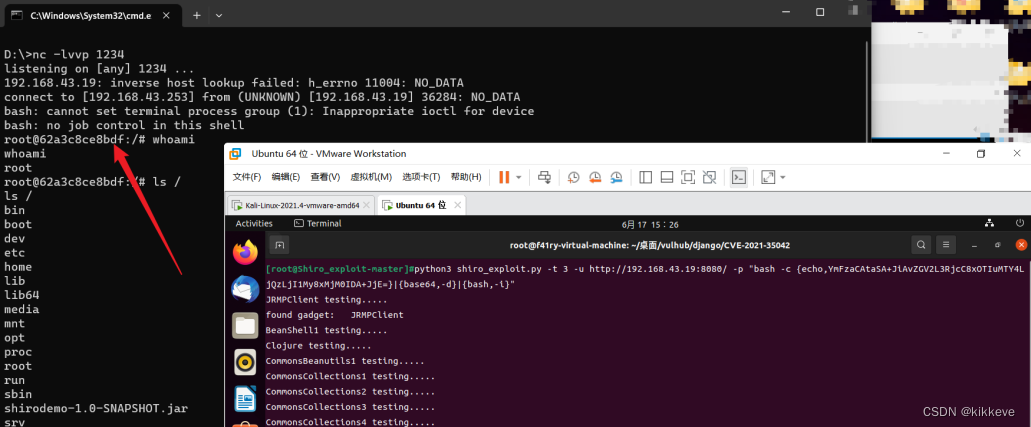Click 'Clojure testing.....' output line
Viewport: 1031px width, 427px height.
pos(319,345)
